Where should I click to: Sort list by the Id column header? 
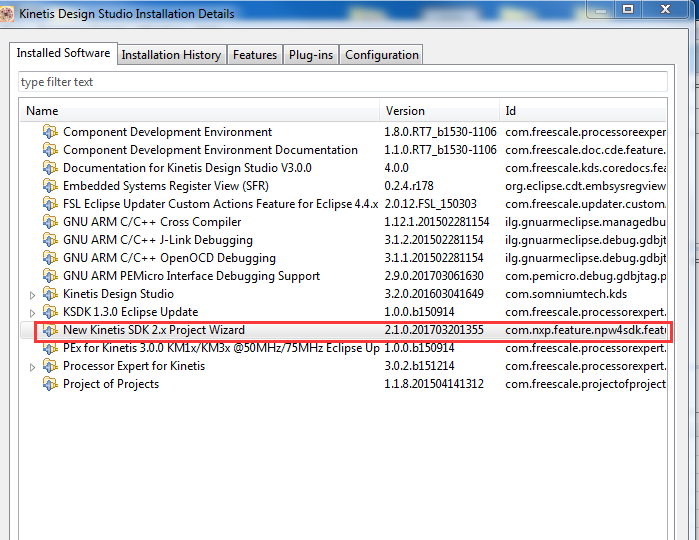tap(583, 111)
